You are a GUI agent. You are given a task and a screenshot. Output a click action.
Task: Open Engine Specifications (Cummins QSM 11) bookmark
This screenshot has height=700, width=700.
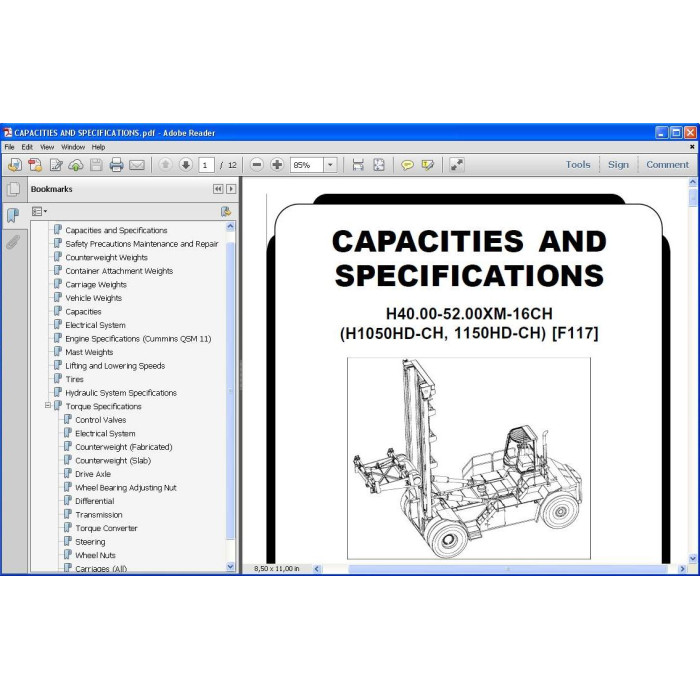[x=138, y=338]
